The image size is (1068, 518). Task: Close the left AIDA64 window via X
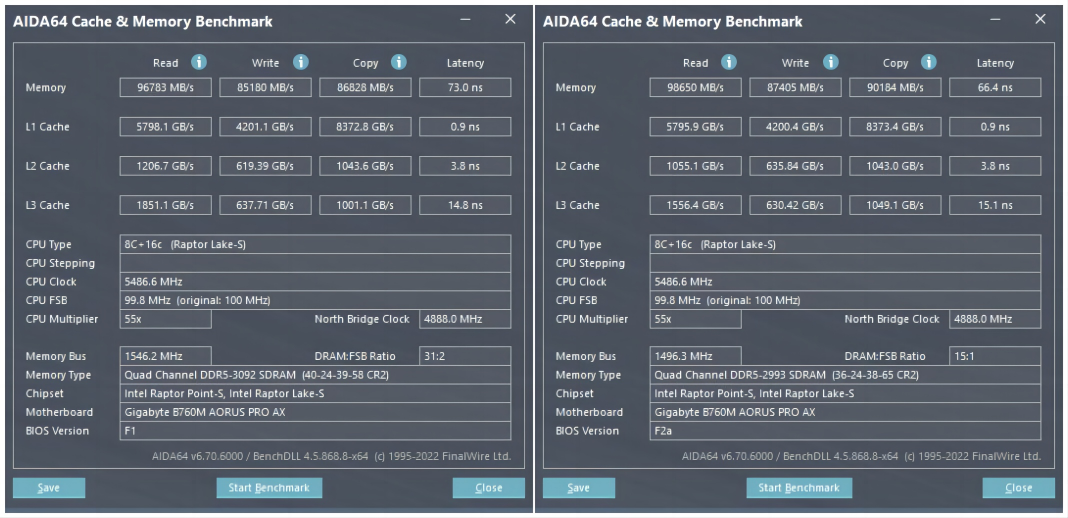(x=510, y=19)
